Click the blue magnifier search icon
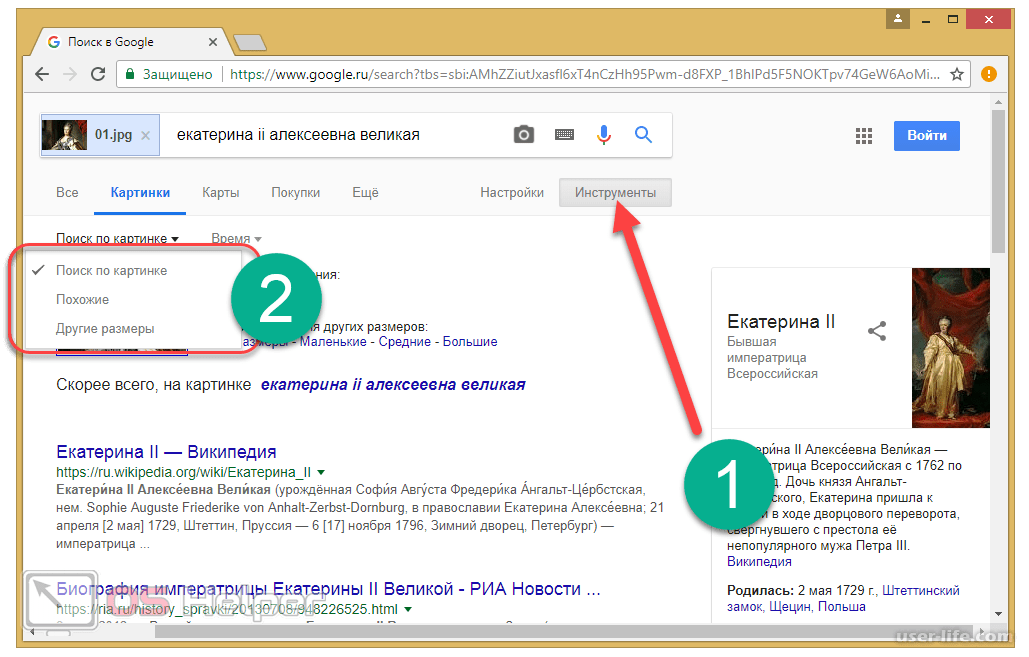 [x=643, y=135]
